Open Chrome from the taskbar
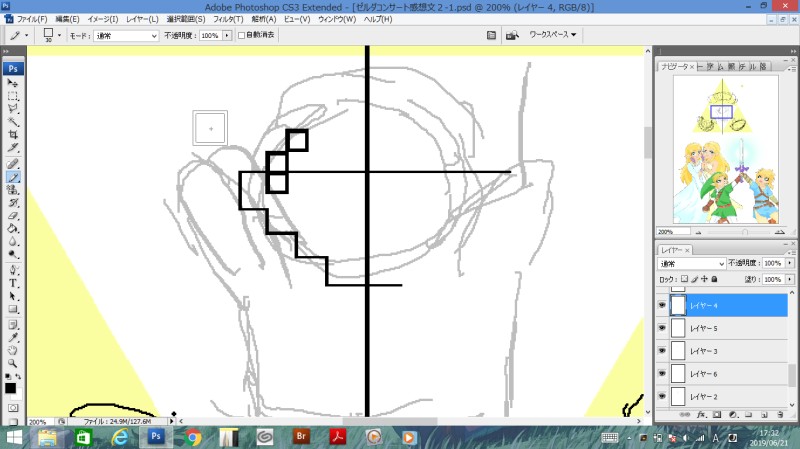The image size is (800, 449). click(192, 437)
